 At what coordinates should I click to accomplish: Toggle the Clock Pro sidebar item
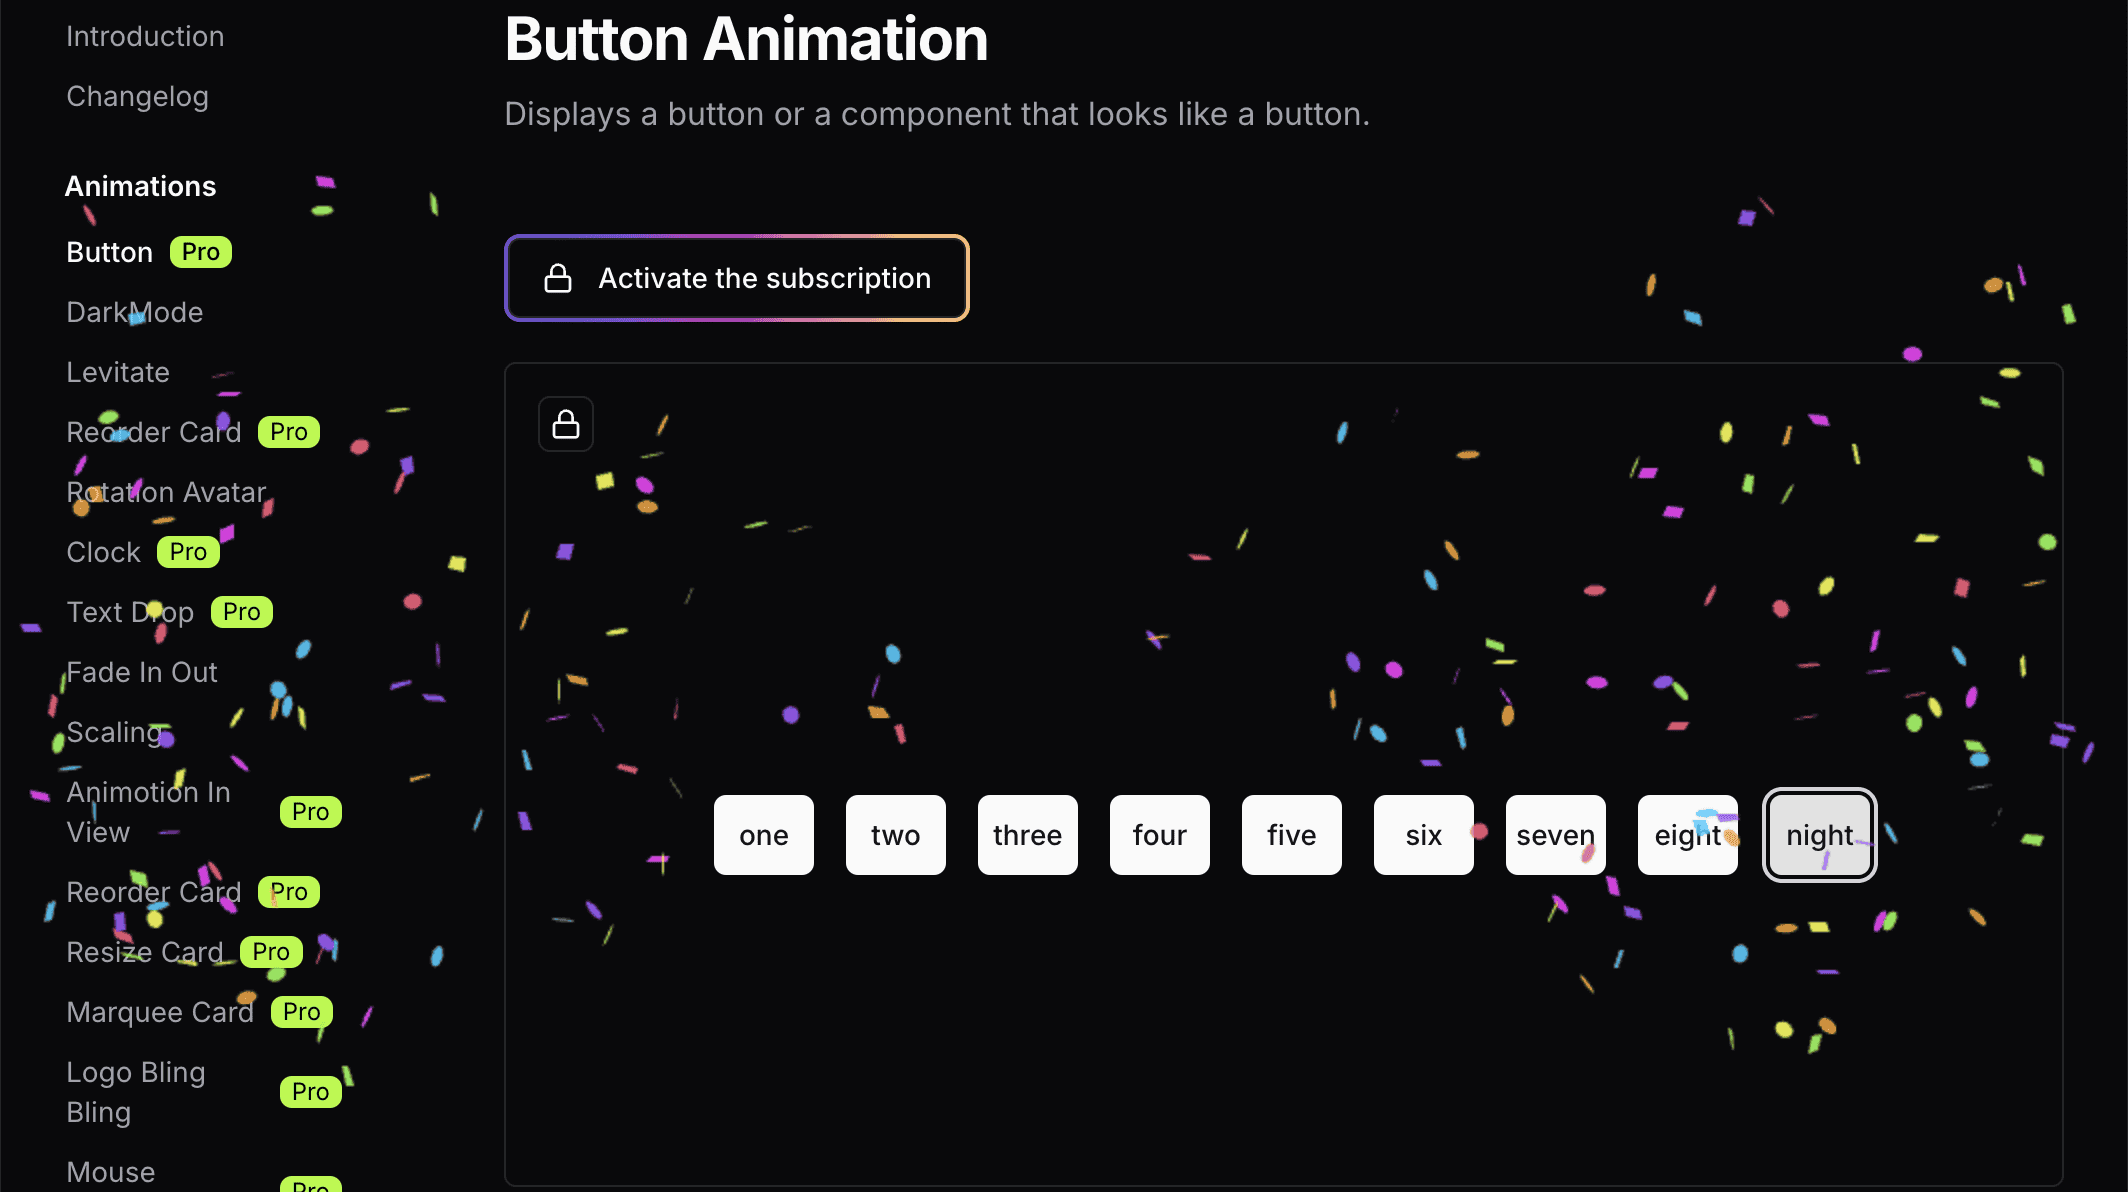[101, 551]
